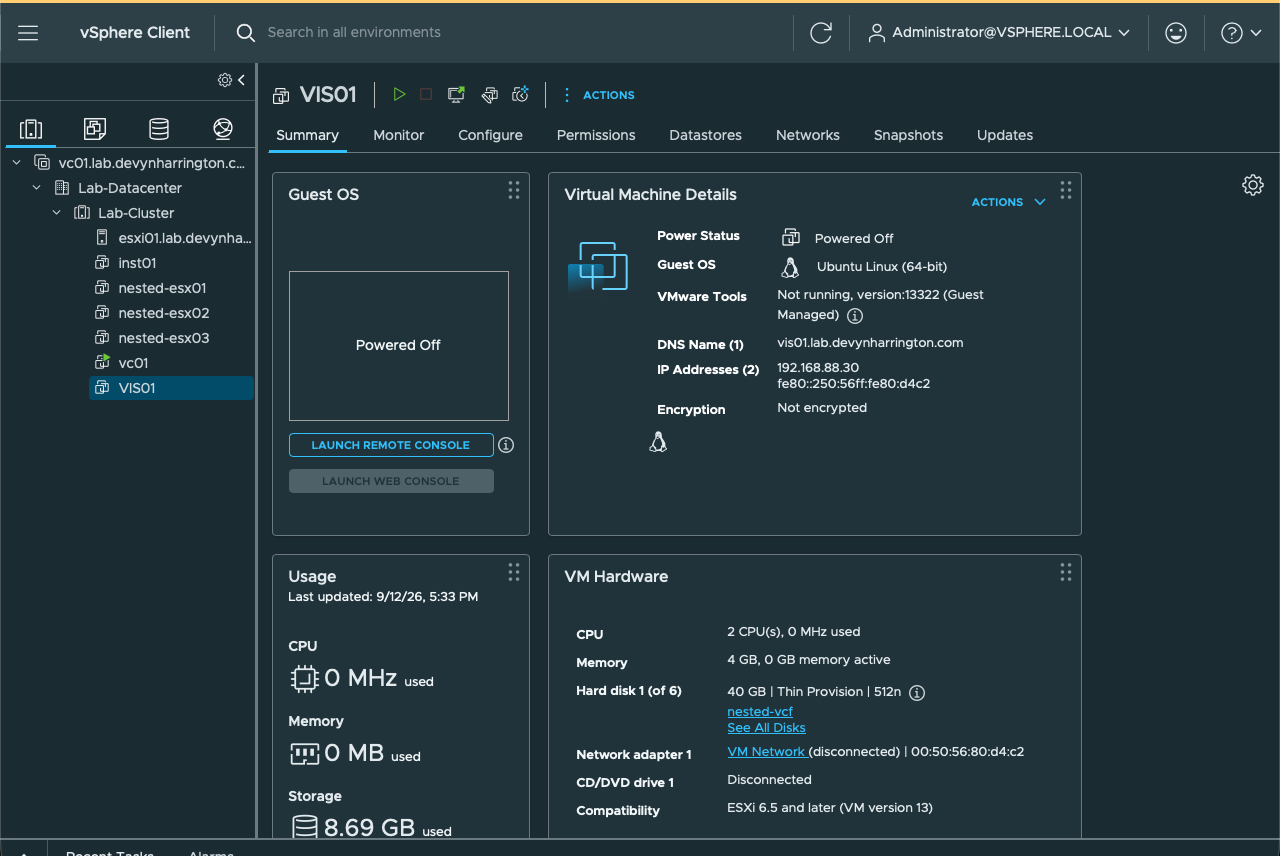Click the refresh icon in top bar
The height and width of the screenshot is (856, 1280).
821,33
